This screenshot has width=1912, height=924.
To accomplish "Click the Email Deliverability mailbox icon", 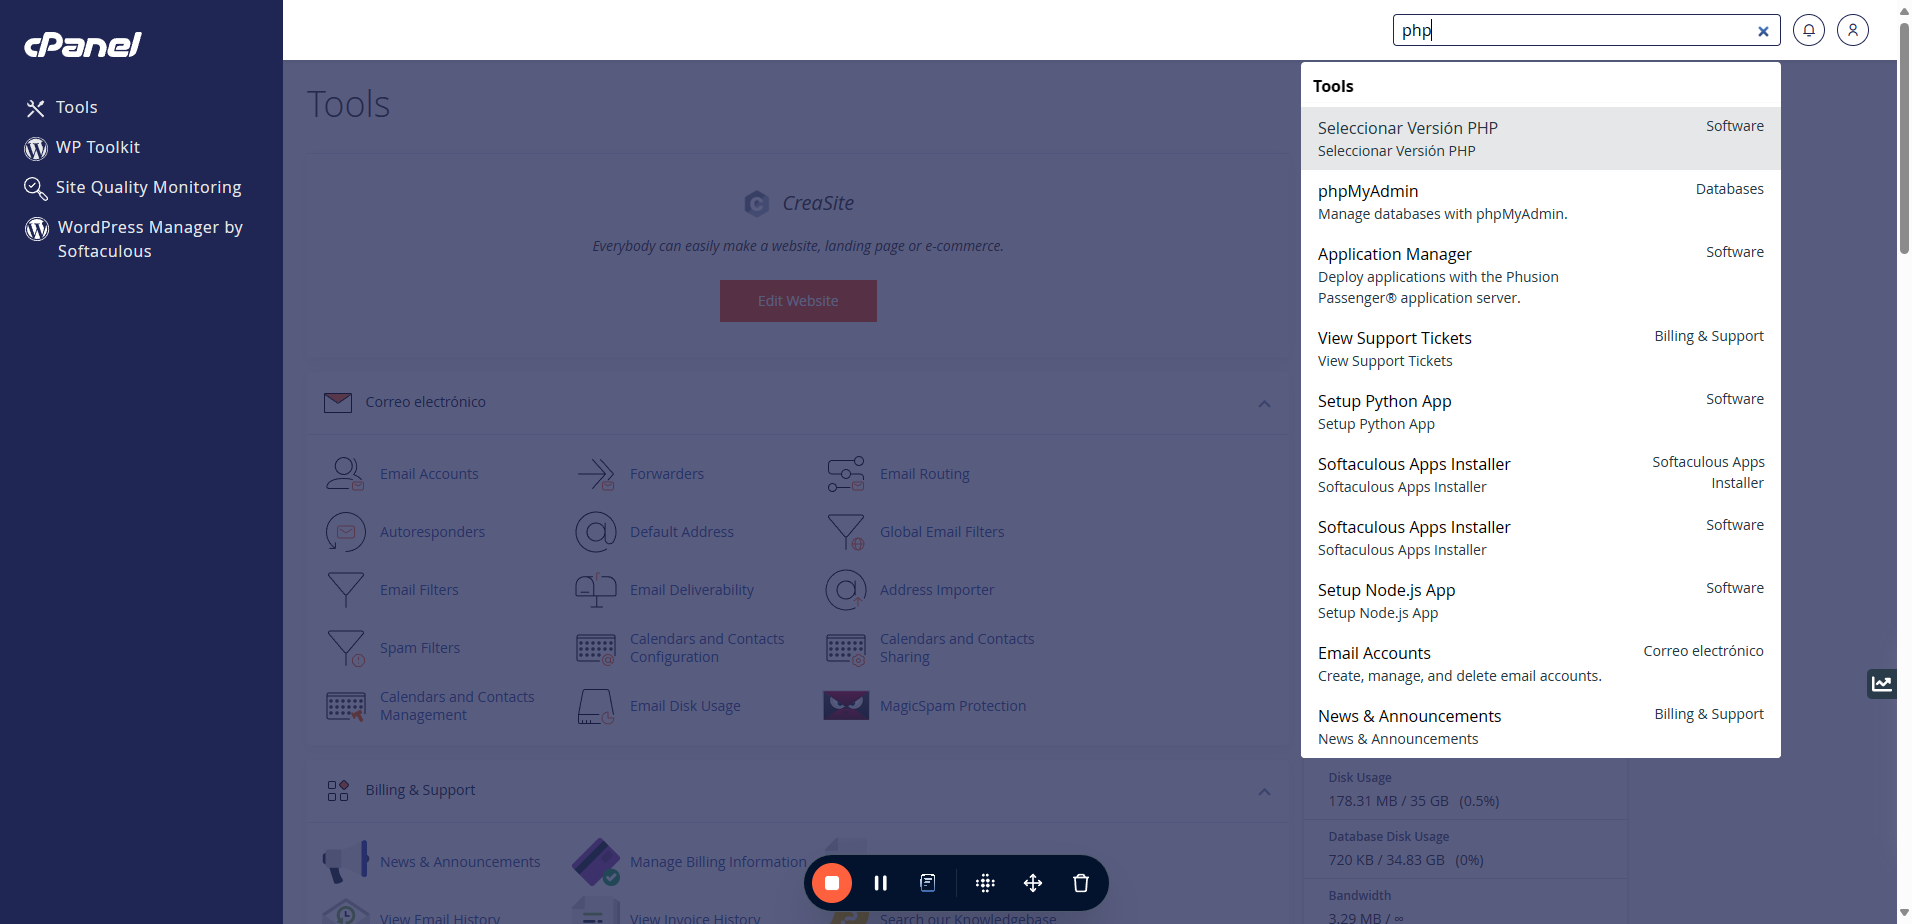I will click(596, 590).
